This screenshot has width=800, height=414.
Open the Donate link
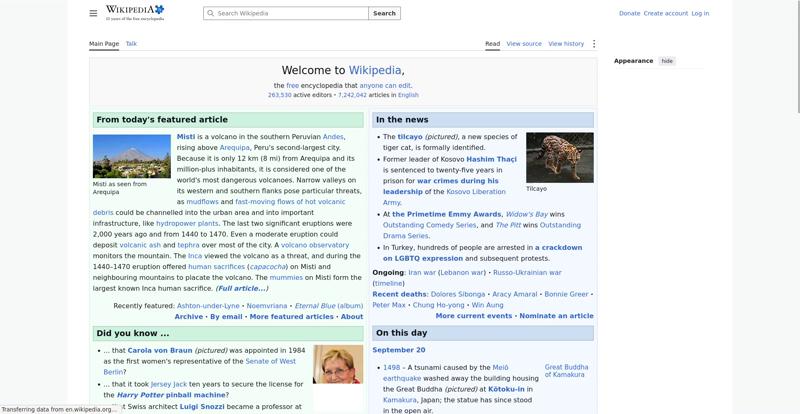coord(629,13)
